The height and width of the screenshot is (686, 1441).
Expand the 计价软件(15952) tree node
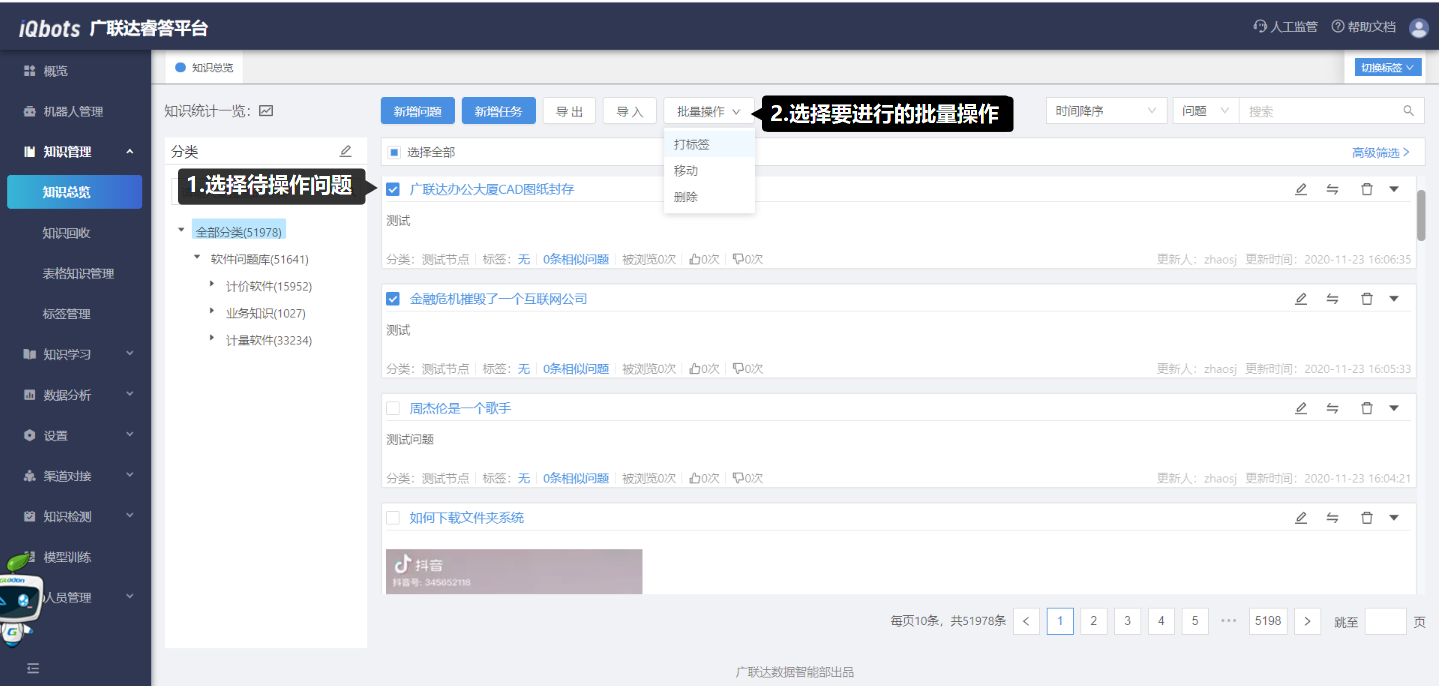point(212,285)
